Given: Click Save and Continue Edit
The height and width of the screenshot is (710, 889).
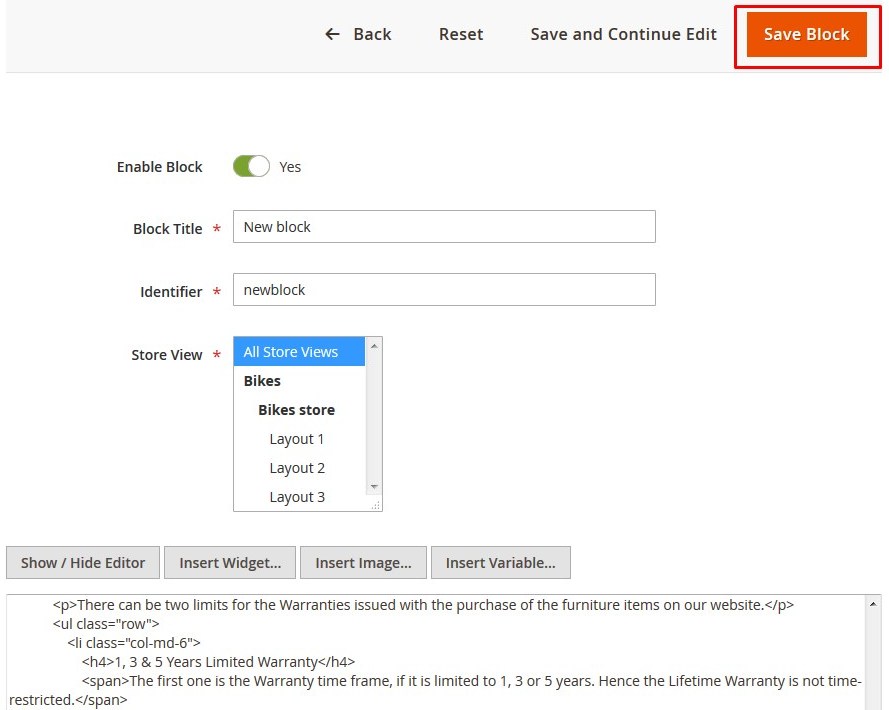Looking at the screenshot, I should click(x=623, y=35).
